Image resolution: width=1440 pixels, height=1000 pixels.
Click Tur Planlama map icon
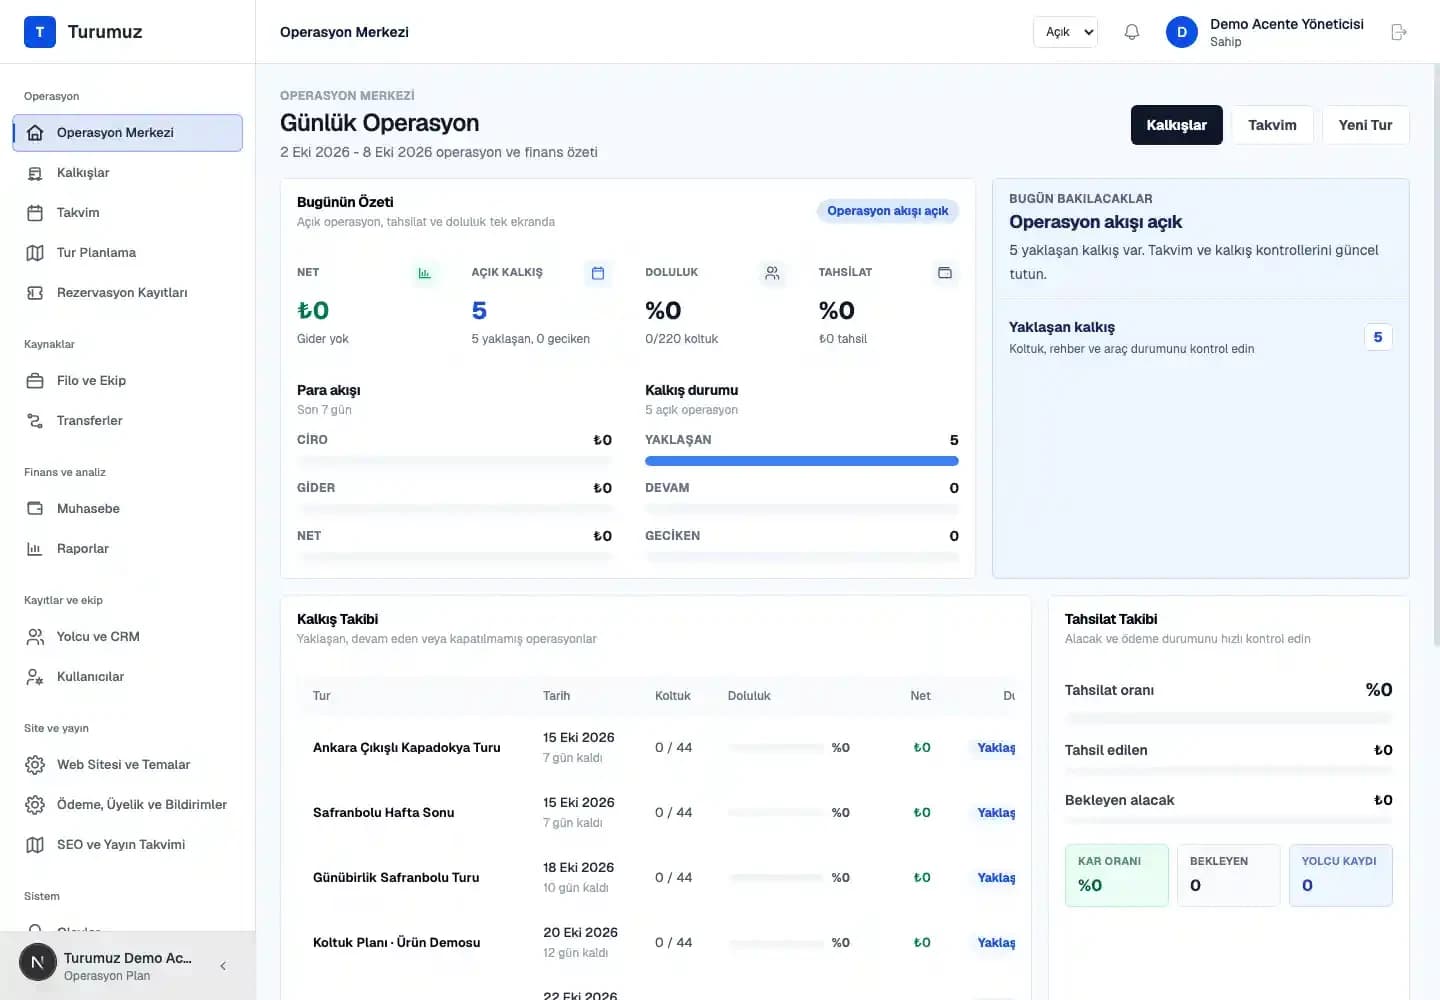click(35, 253)
